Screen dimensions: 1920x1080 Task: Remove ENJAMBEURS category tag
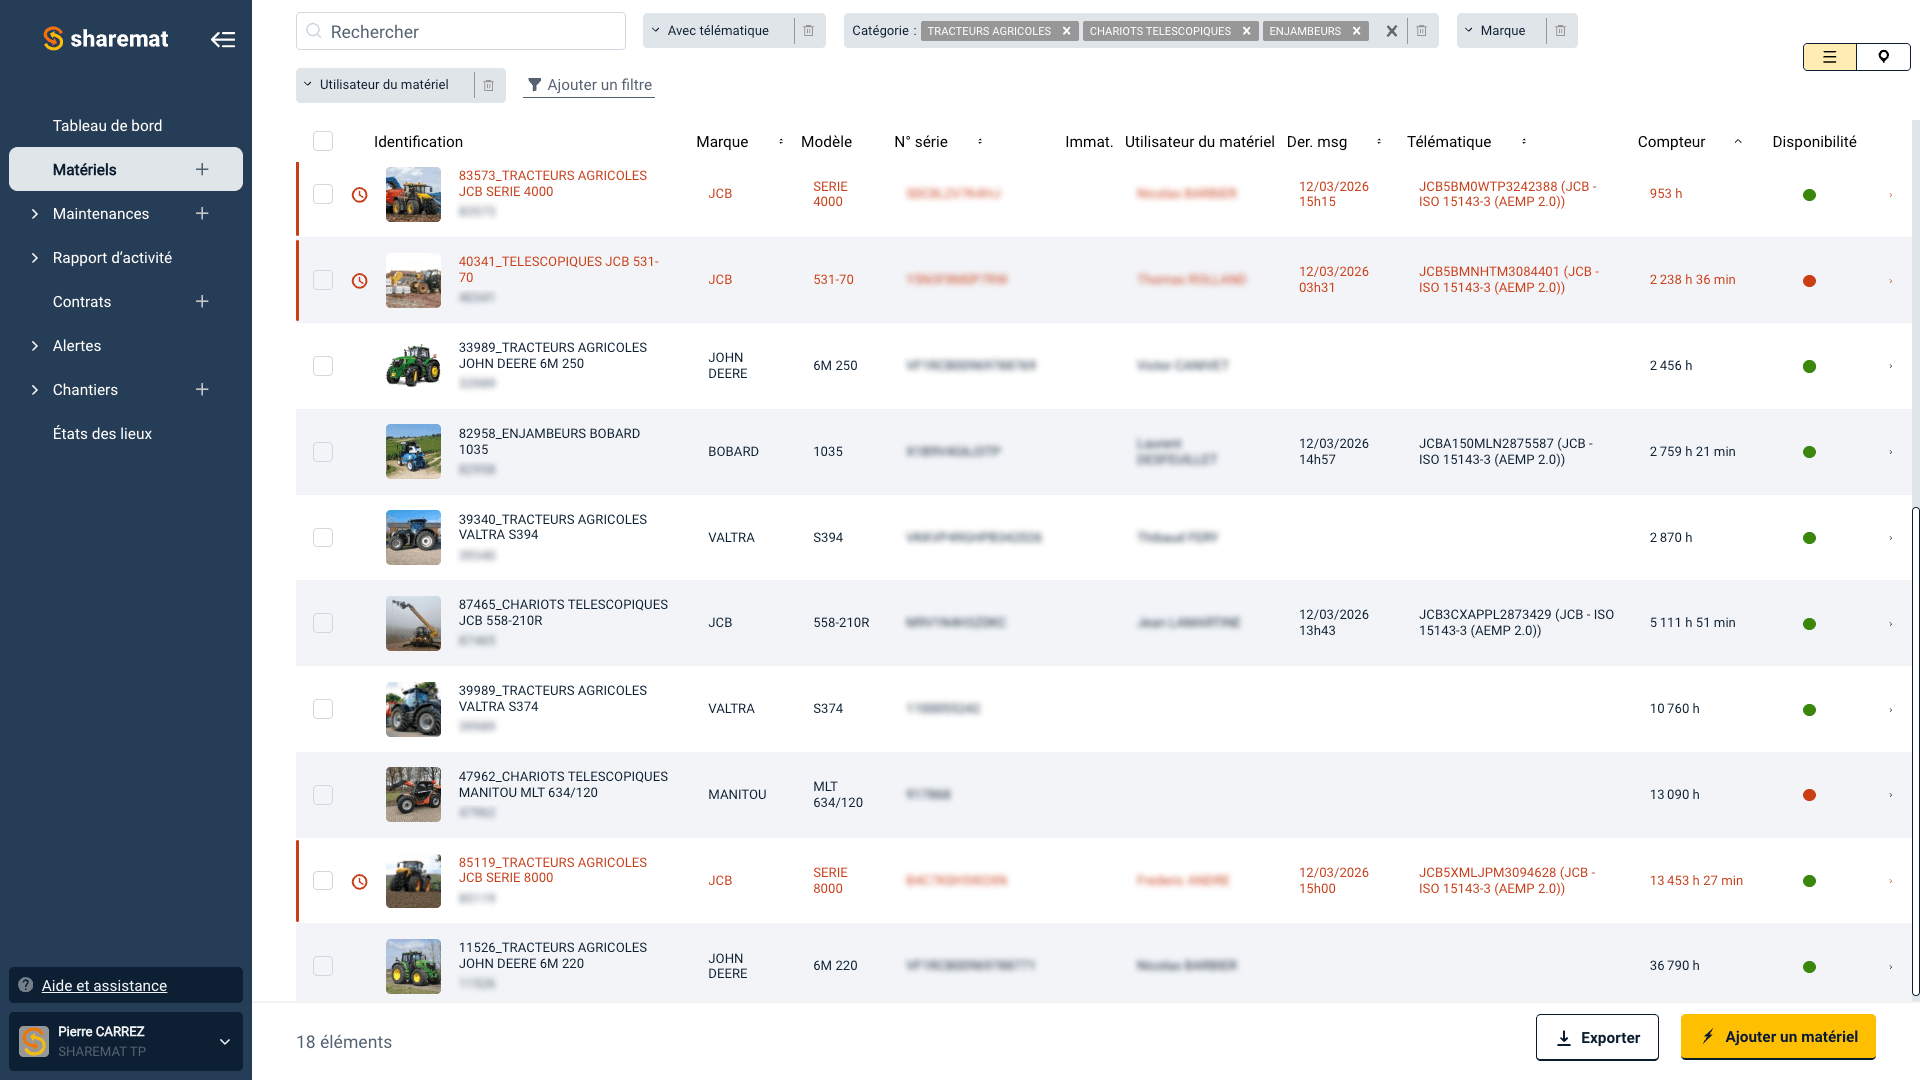click(1357, 31)
